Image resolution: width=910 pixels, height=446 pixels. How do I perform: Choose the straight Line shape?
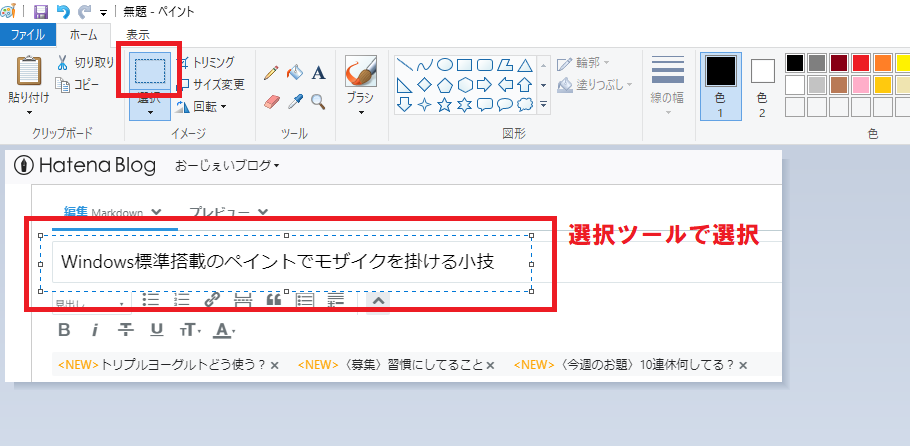click(405, 65)
